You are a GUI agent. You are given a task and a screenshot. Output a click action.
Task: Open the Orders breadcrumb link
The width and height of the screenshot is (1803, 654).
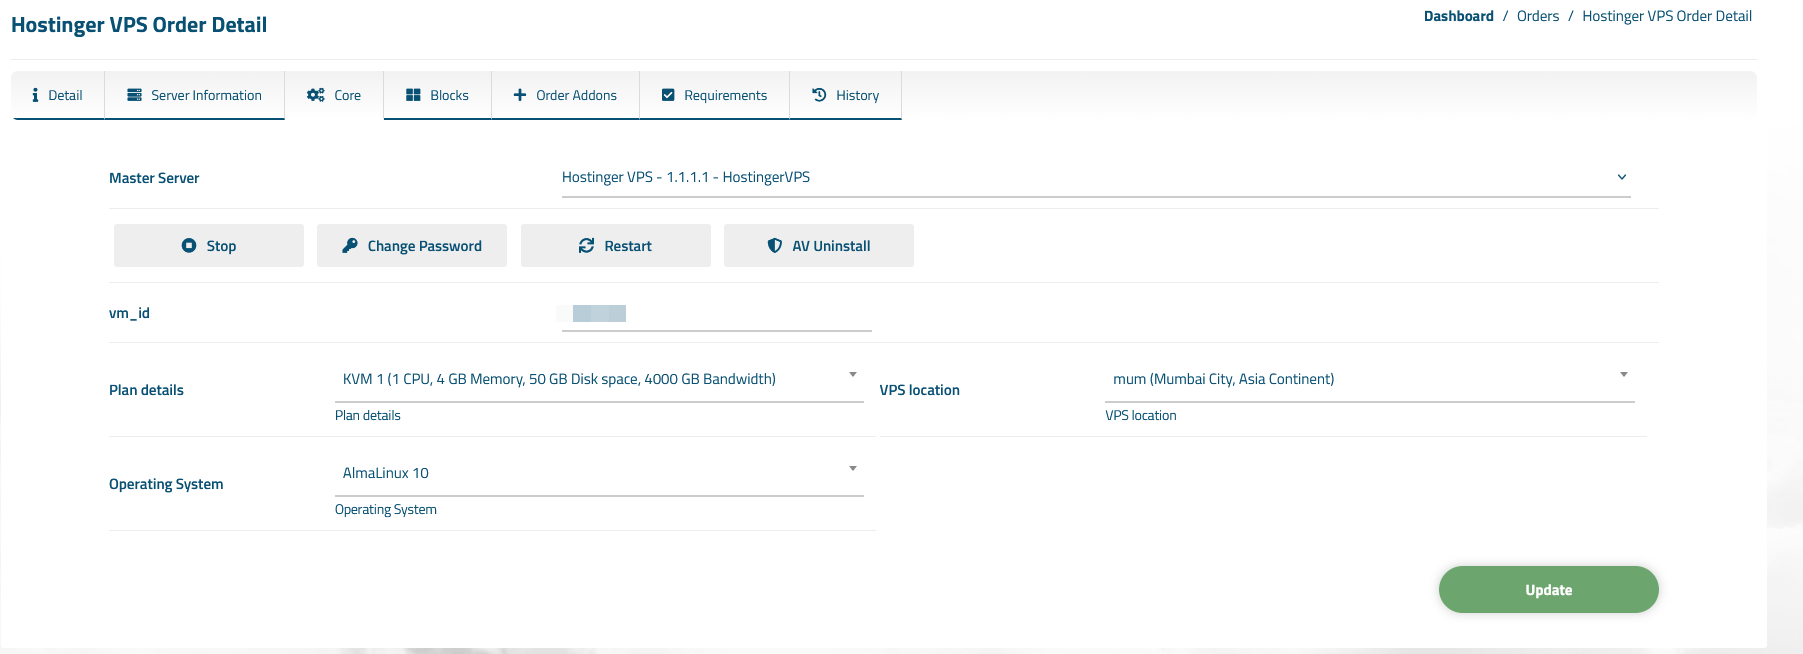click(1537, 15)
